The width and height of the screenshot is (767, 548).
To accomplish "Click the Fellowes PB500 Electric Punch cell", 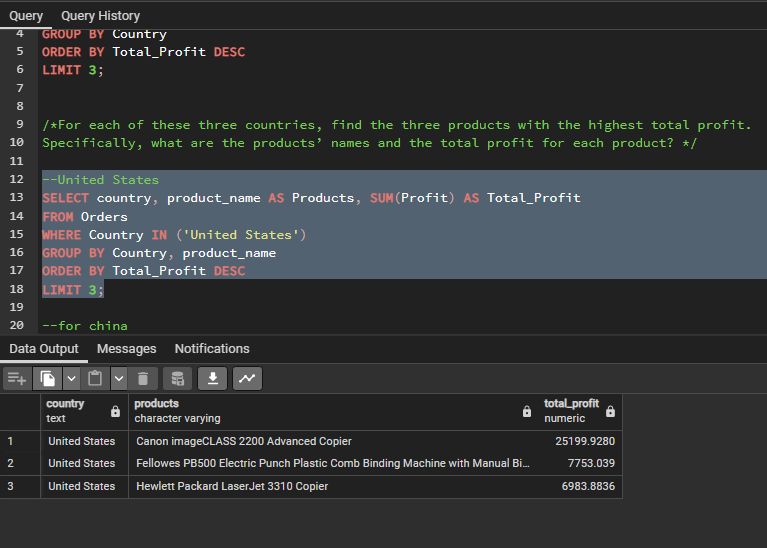I will (333, 463).
